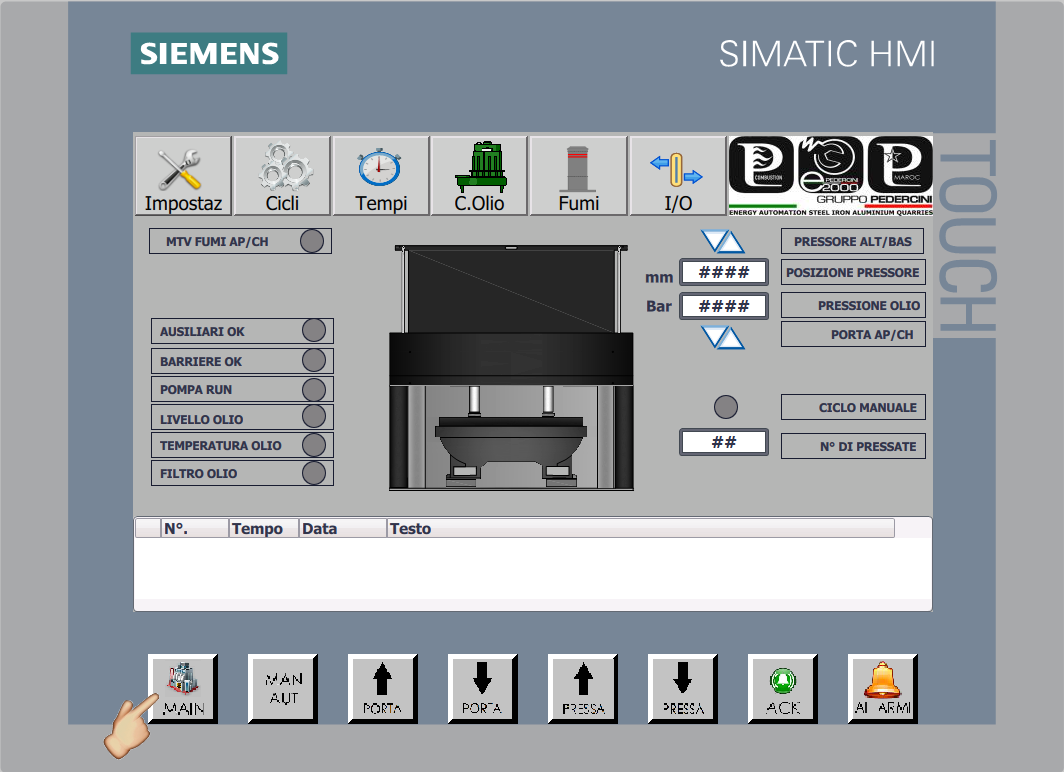1064x772 pixels.
Task: Open the Fumi chimney screen
Action: click(x=578, y=176)
